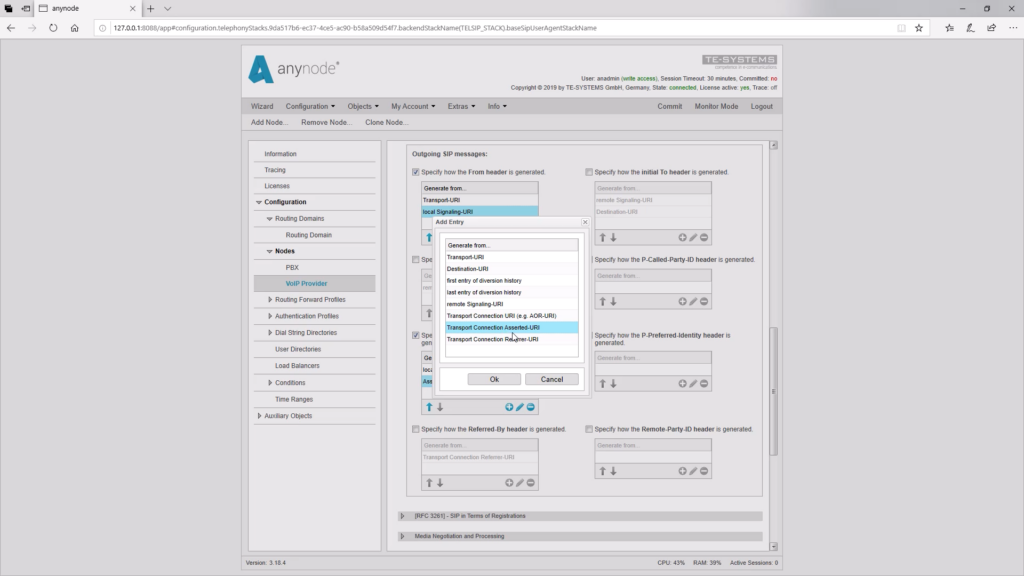Screen dimensions: 1024x576
Task: Collapse the Nodes tree node
Action: (x=270, y=251)
